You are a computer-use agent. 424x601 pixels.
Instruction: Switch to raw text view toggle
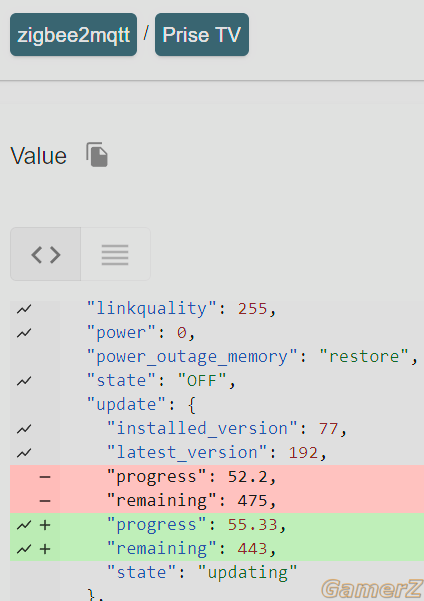[x=115, y=255]
